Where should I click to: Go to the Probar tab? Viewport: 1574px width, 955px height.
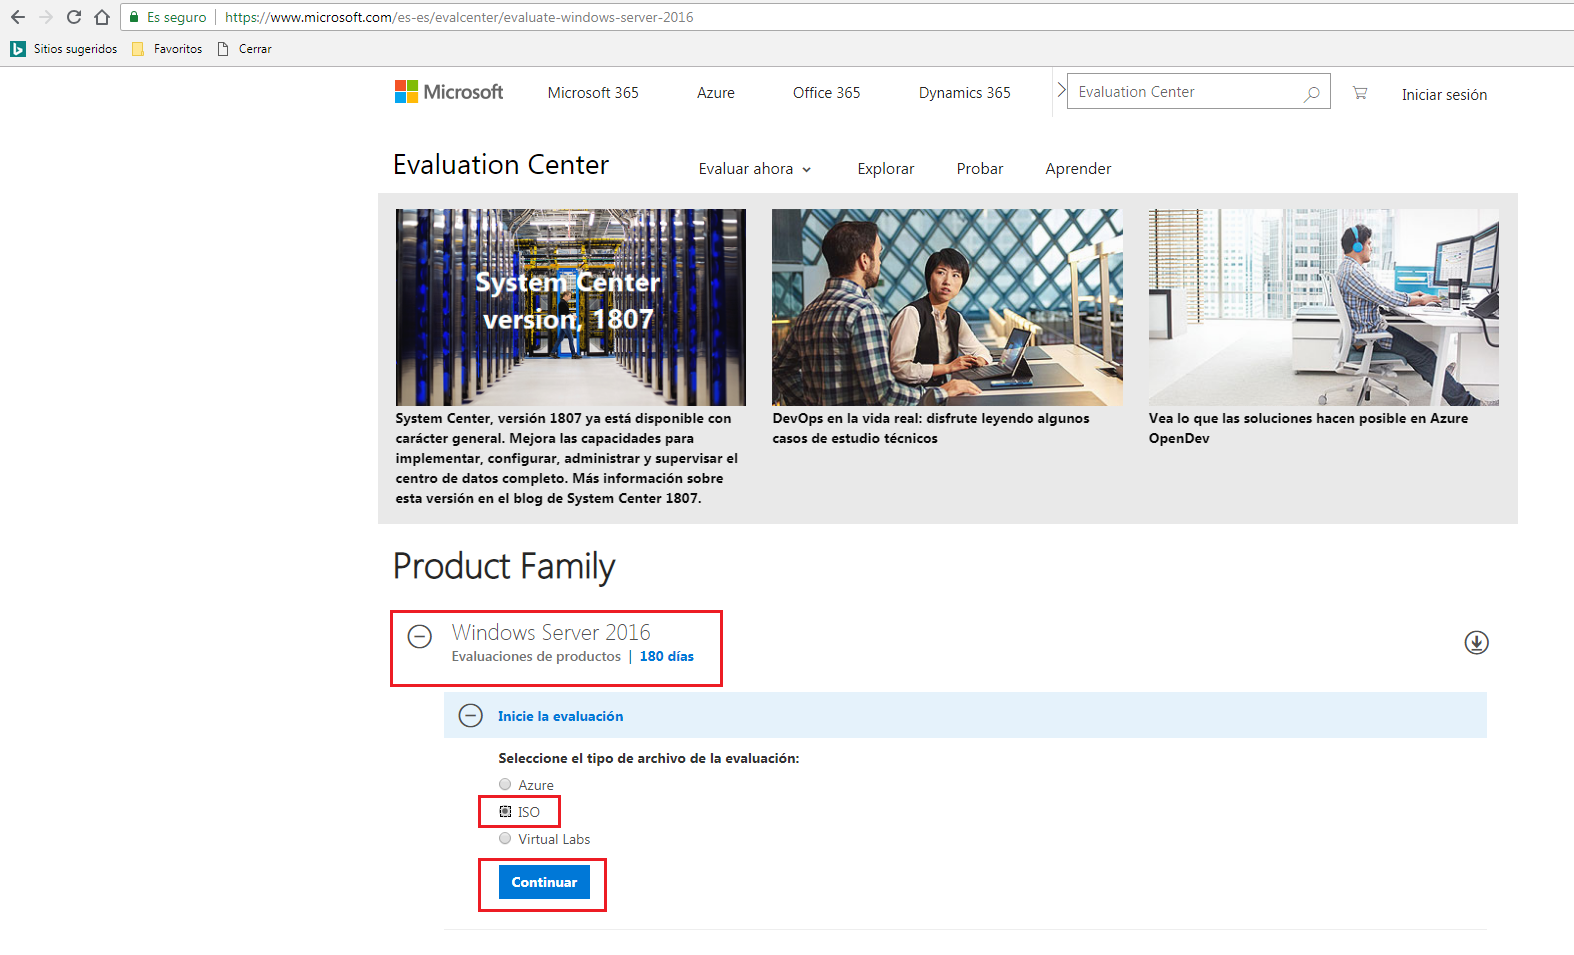[980, 169]
